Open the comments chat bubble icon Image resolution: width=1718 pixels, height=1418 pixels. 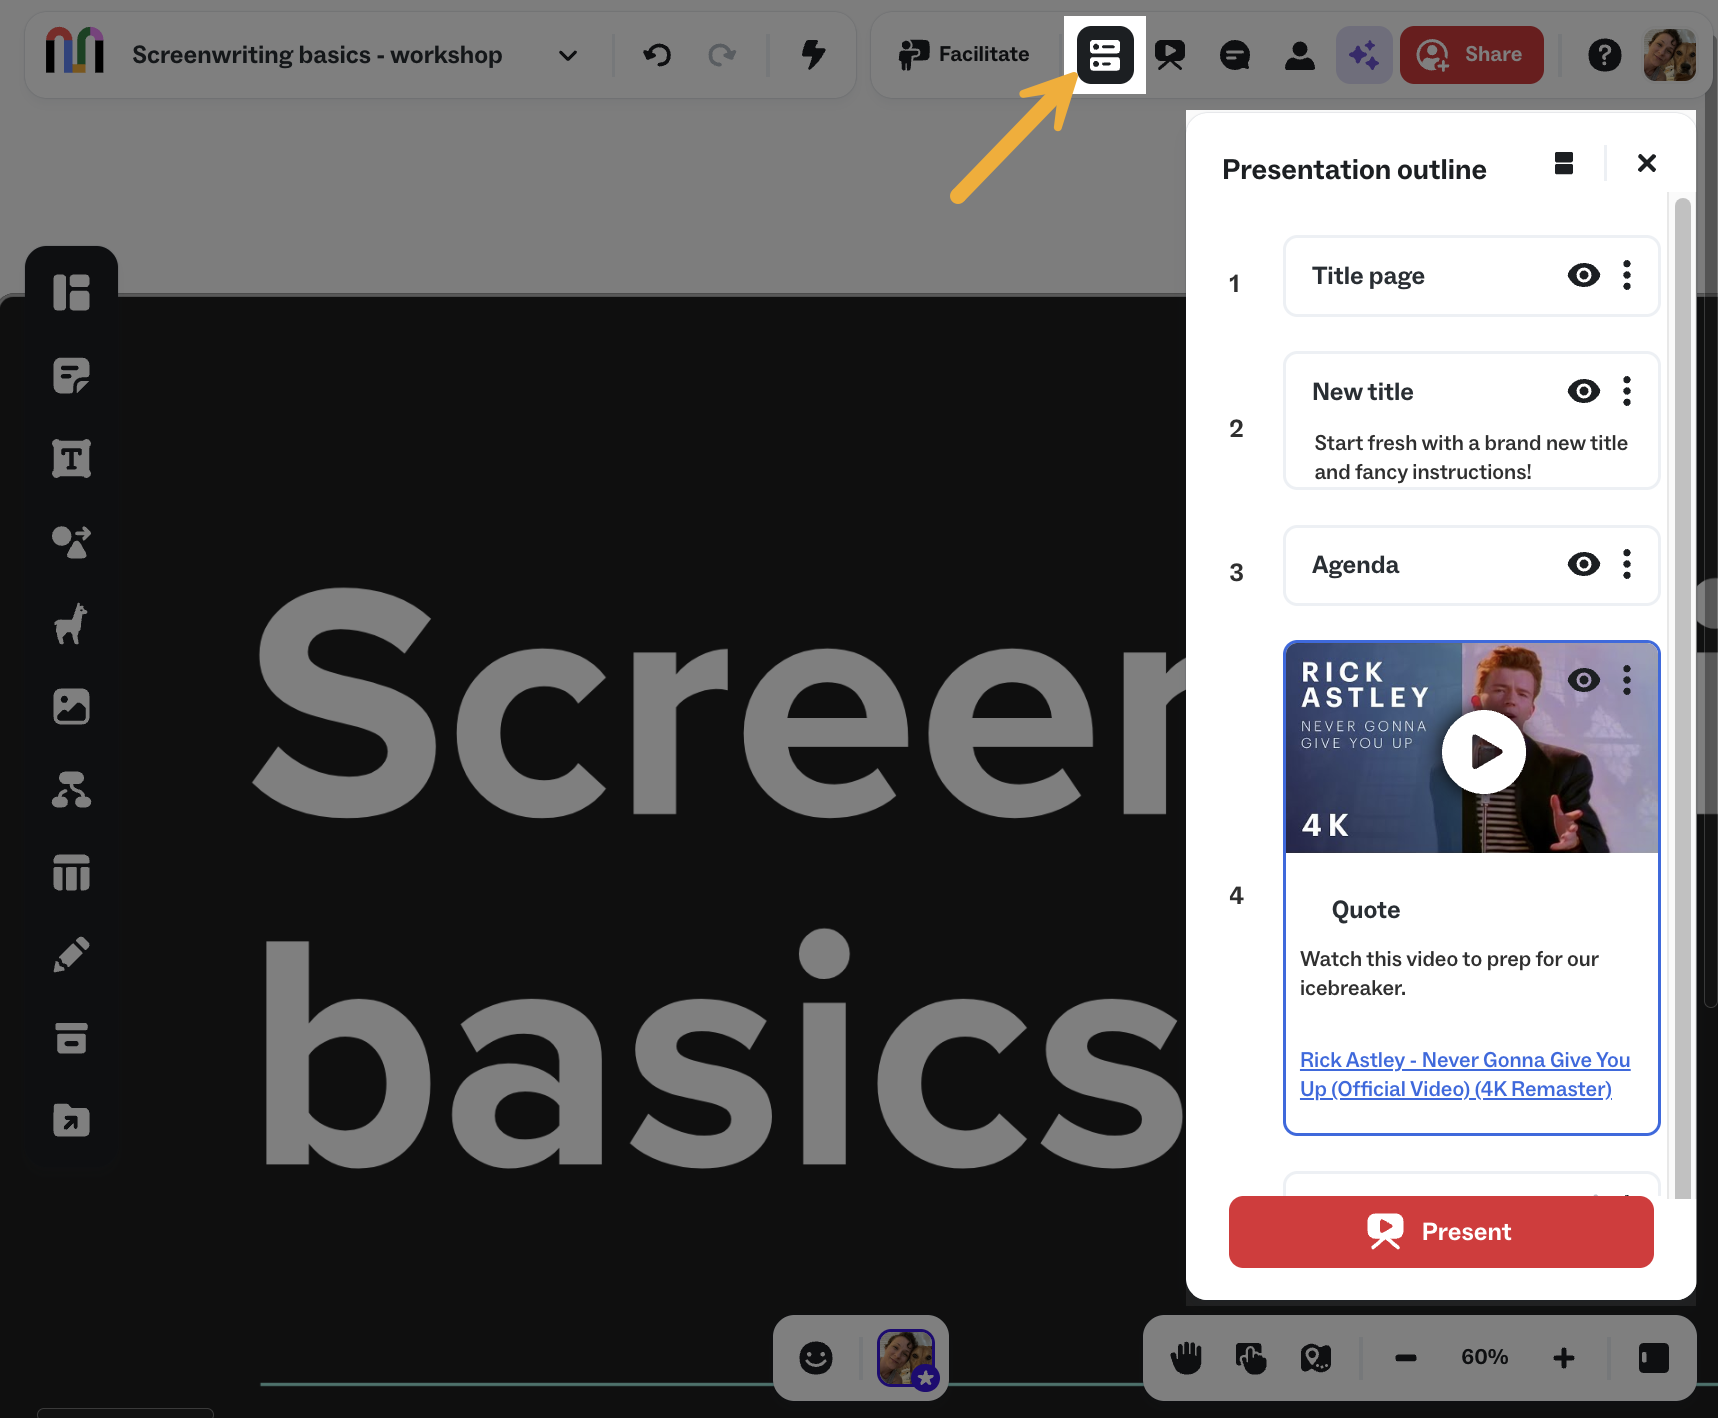point(1235,55)
